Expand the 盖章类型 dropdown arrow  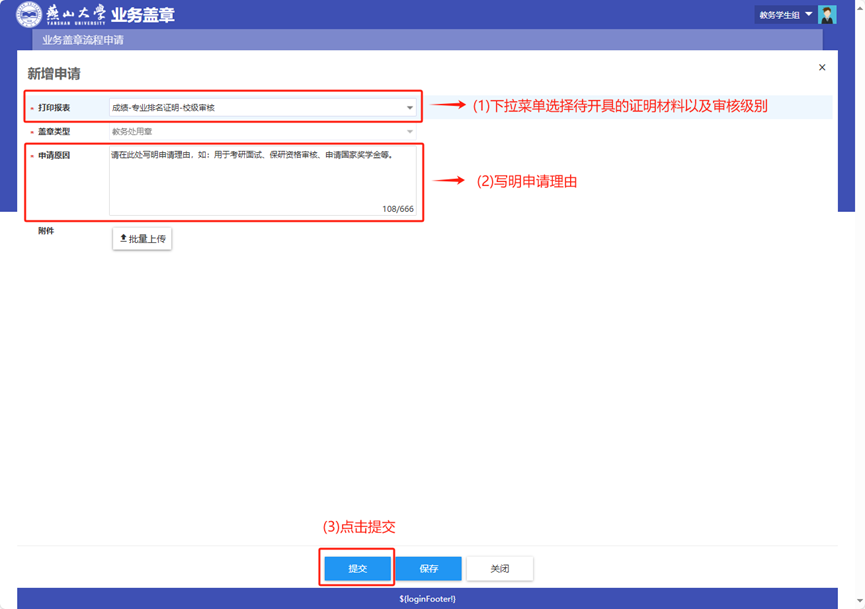click(410, 132)
